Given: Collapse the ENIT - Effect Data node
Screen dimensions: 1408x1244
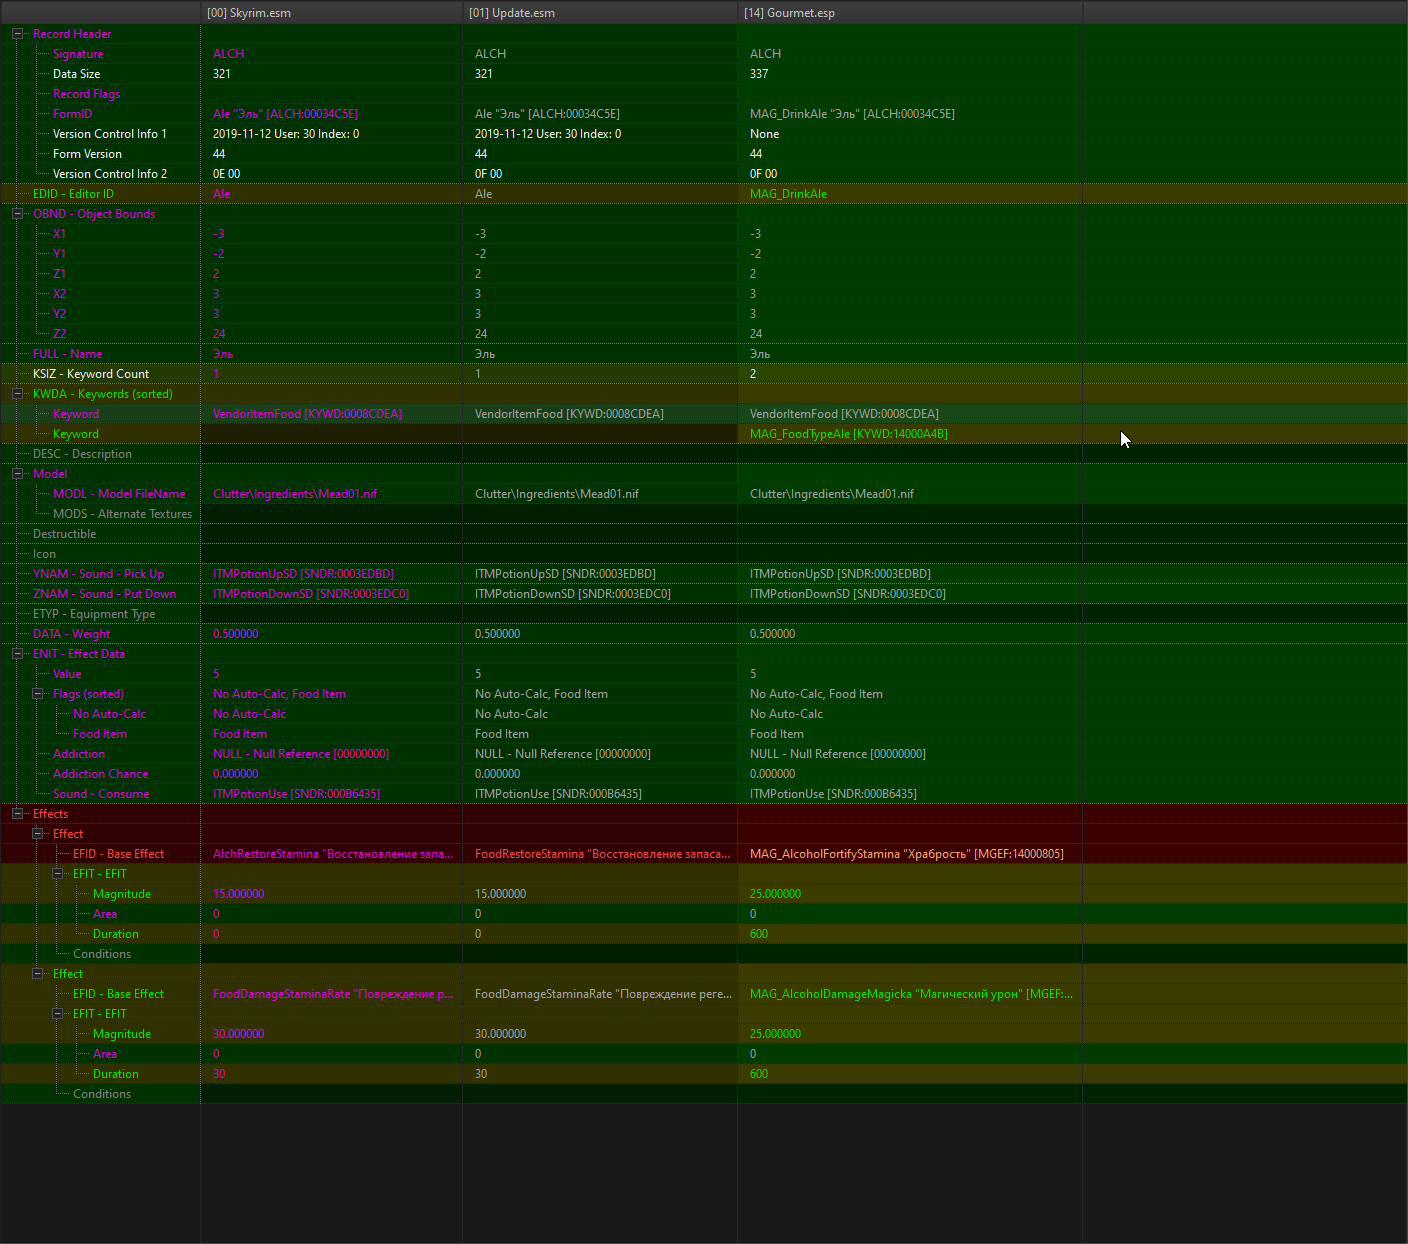Looking at the screenshot, I should 17,654.
